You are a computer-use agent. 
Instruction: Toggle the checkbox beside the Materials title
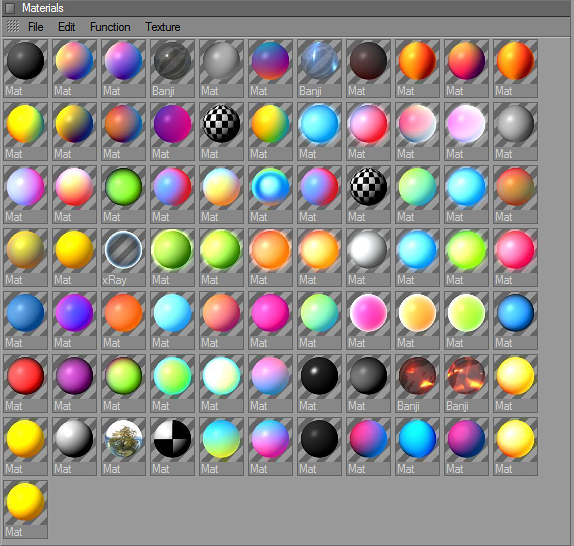point(10,8)
